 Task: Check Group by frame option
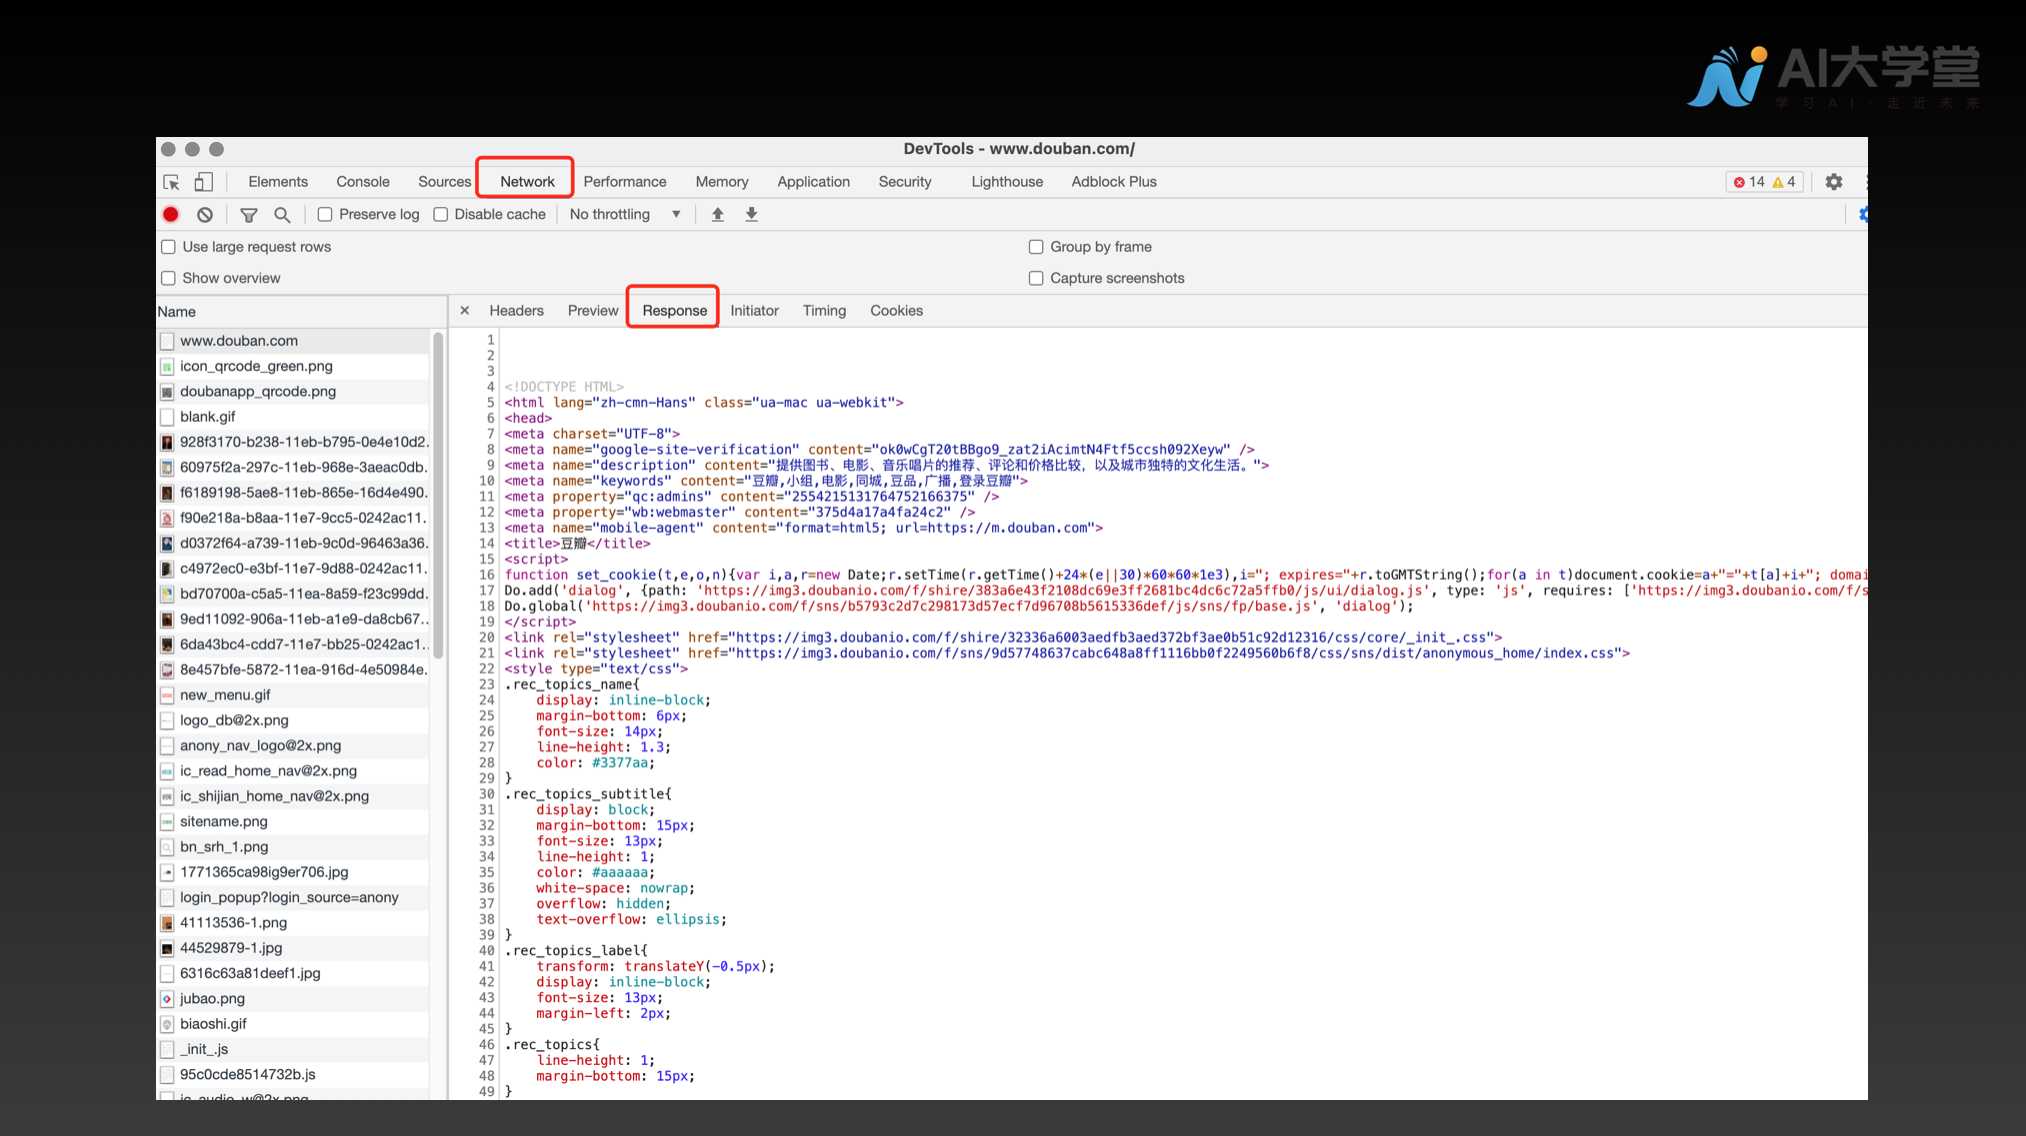pyautogui.click(x=1036, y=247)
